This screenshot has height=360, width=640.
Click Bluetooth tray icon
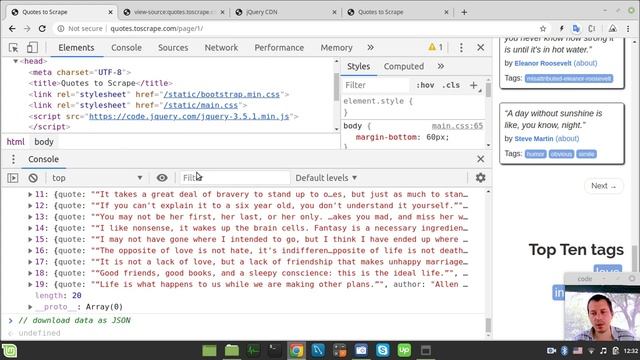coord(564,351)
